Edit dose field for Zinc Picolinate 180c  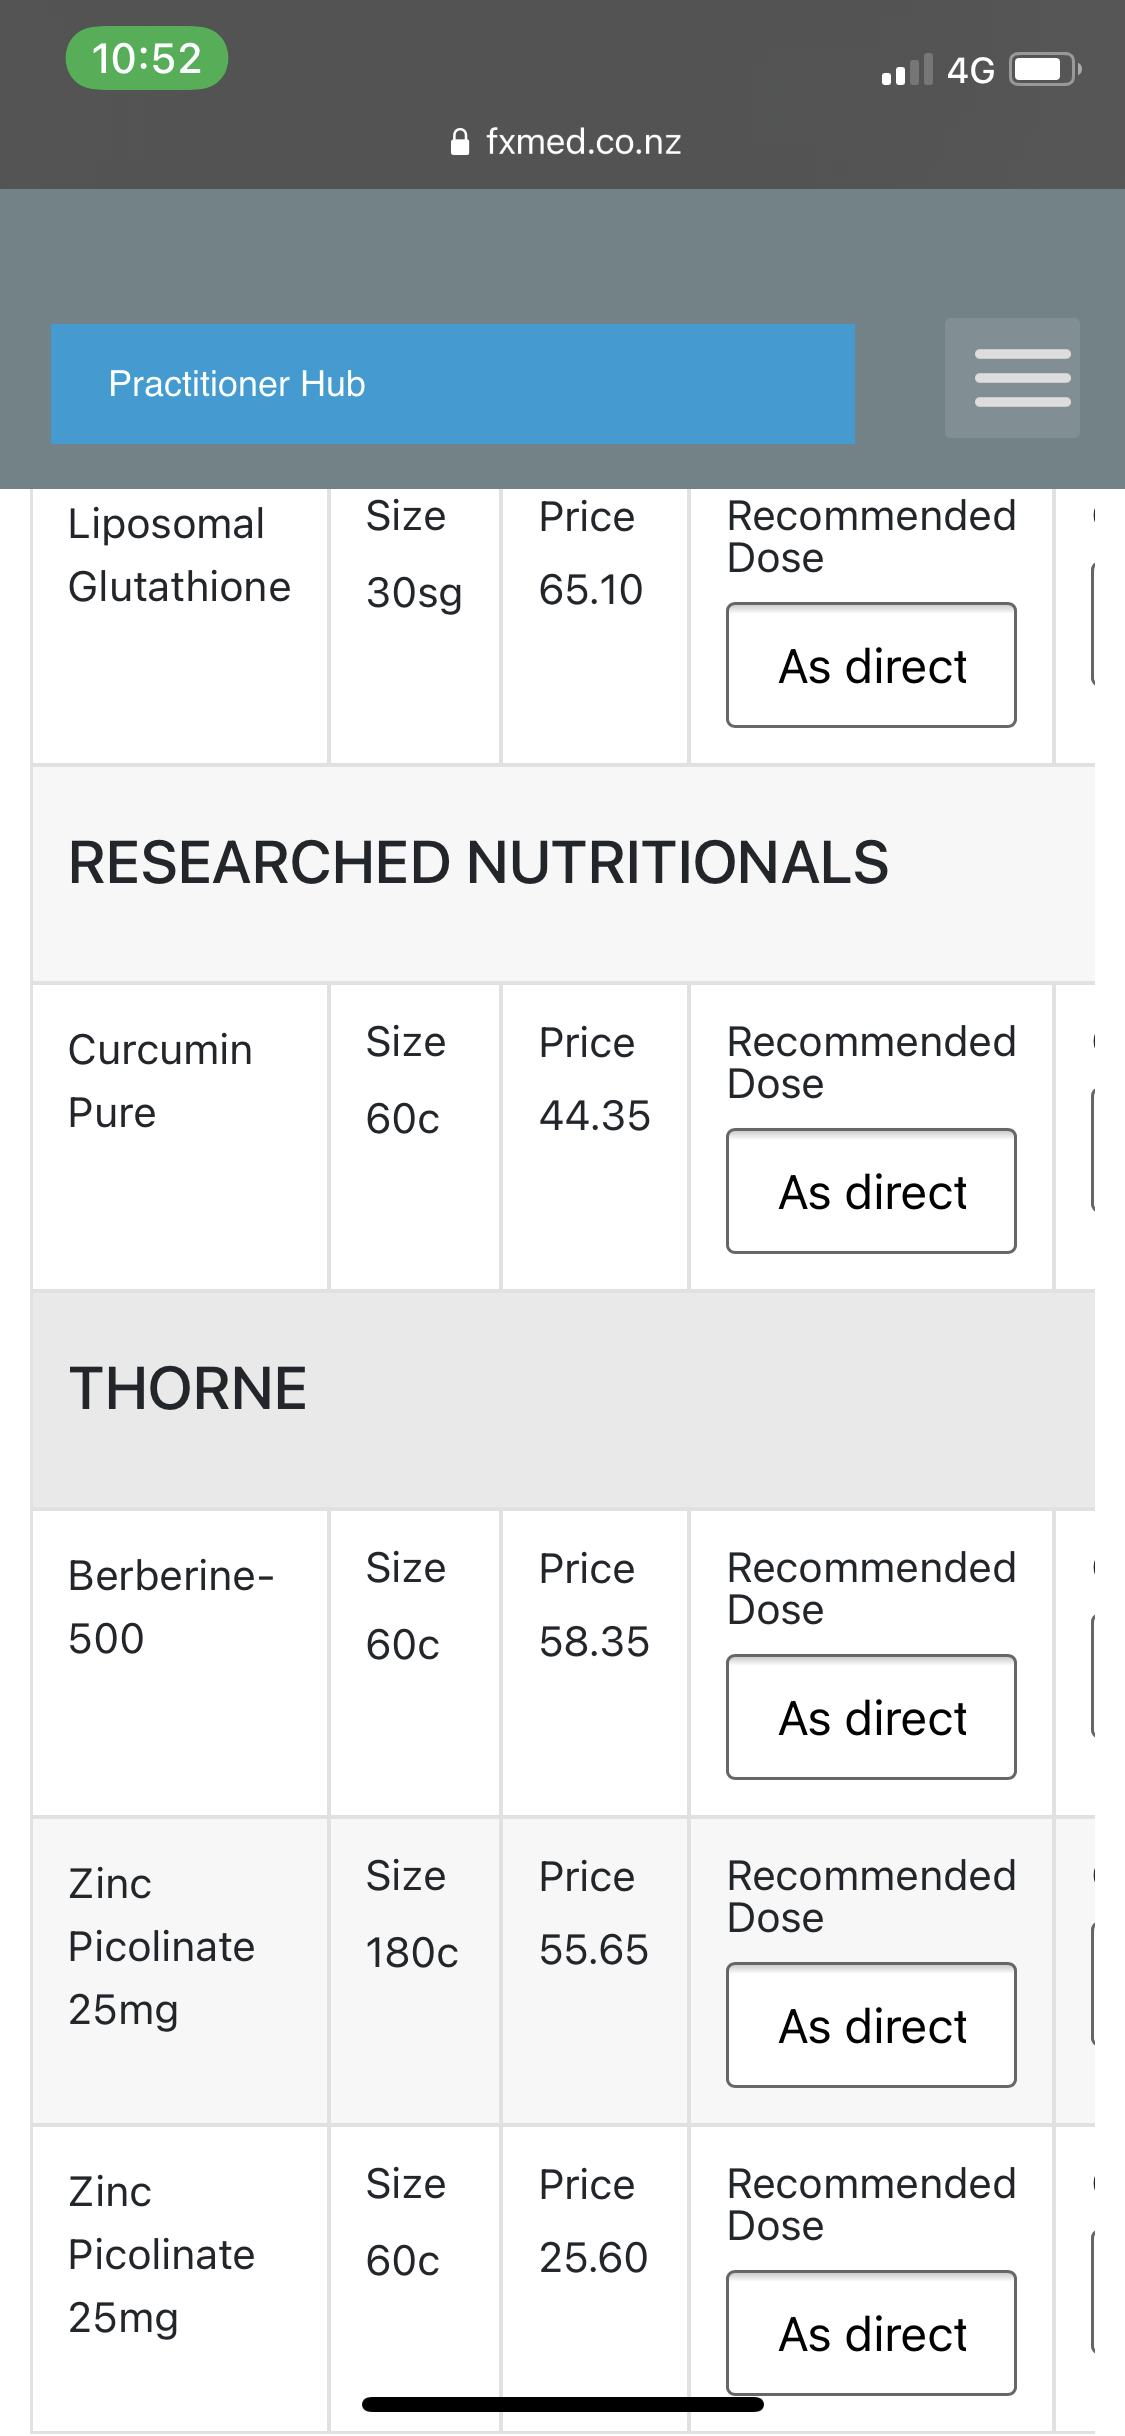[871, 2025]
